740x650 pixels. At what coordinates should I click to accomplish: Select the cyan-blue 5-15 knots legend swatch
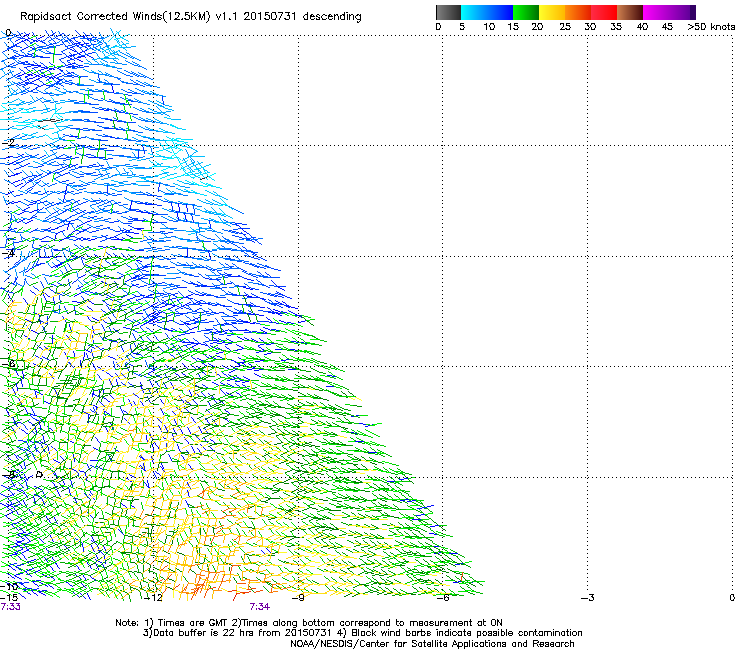[x=487, y=12]
